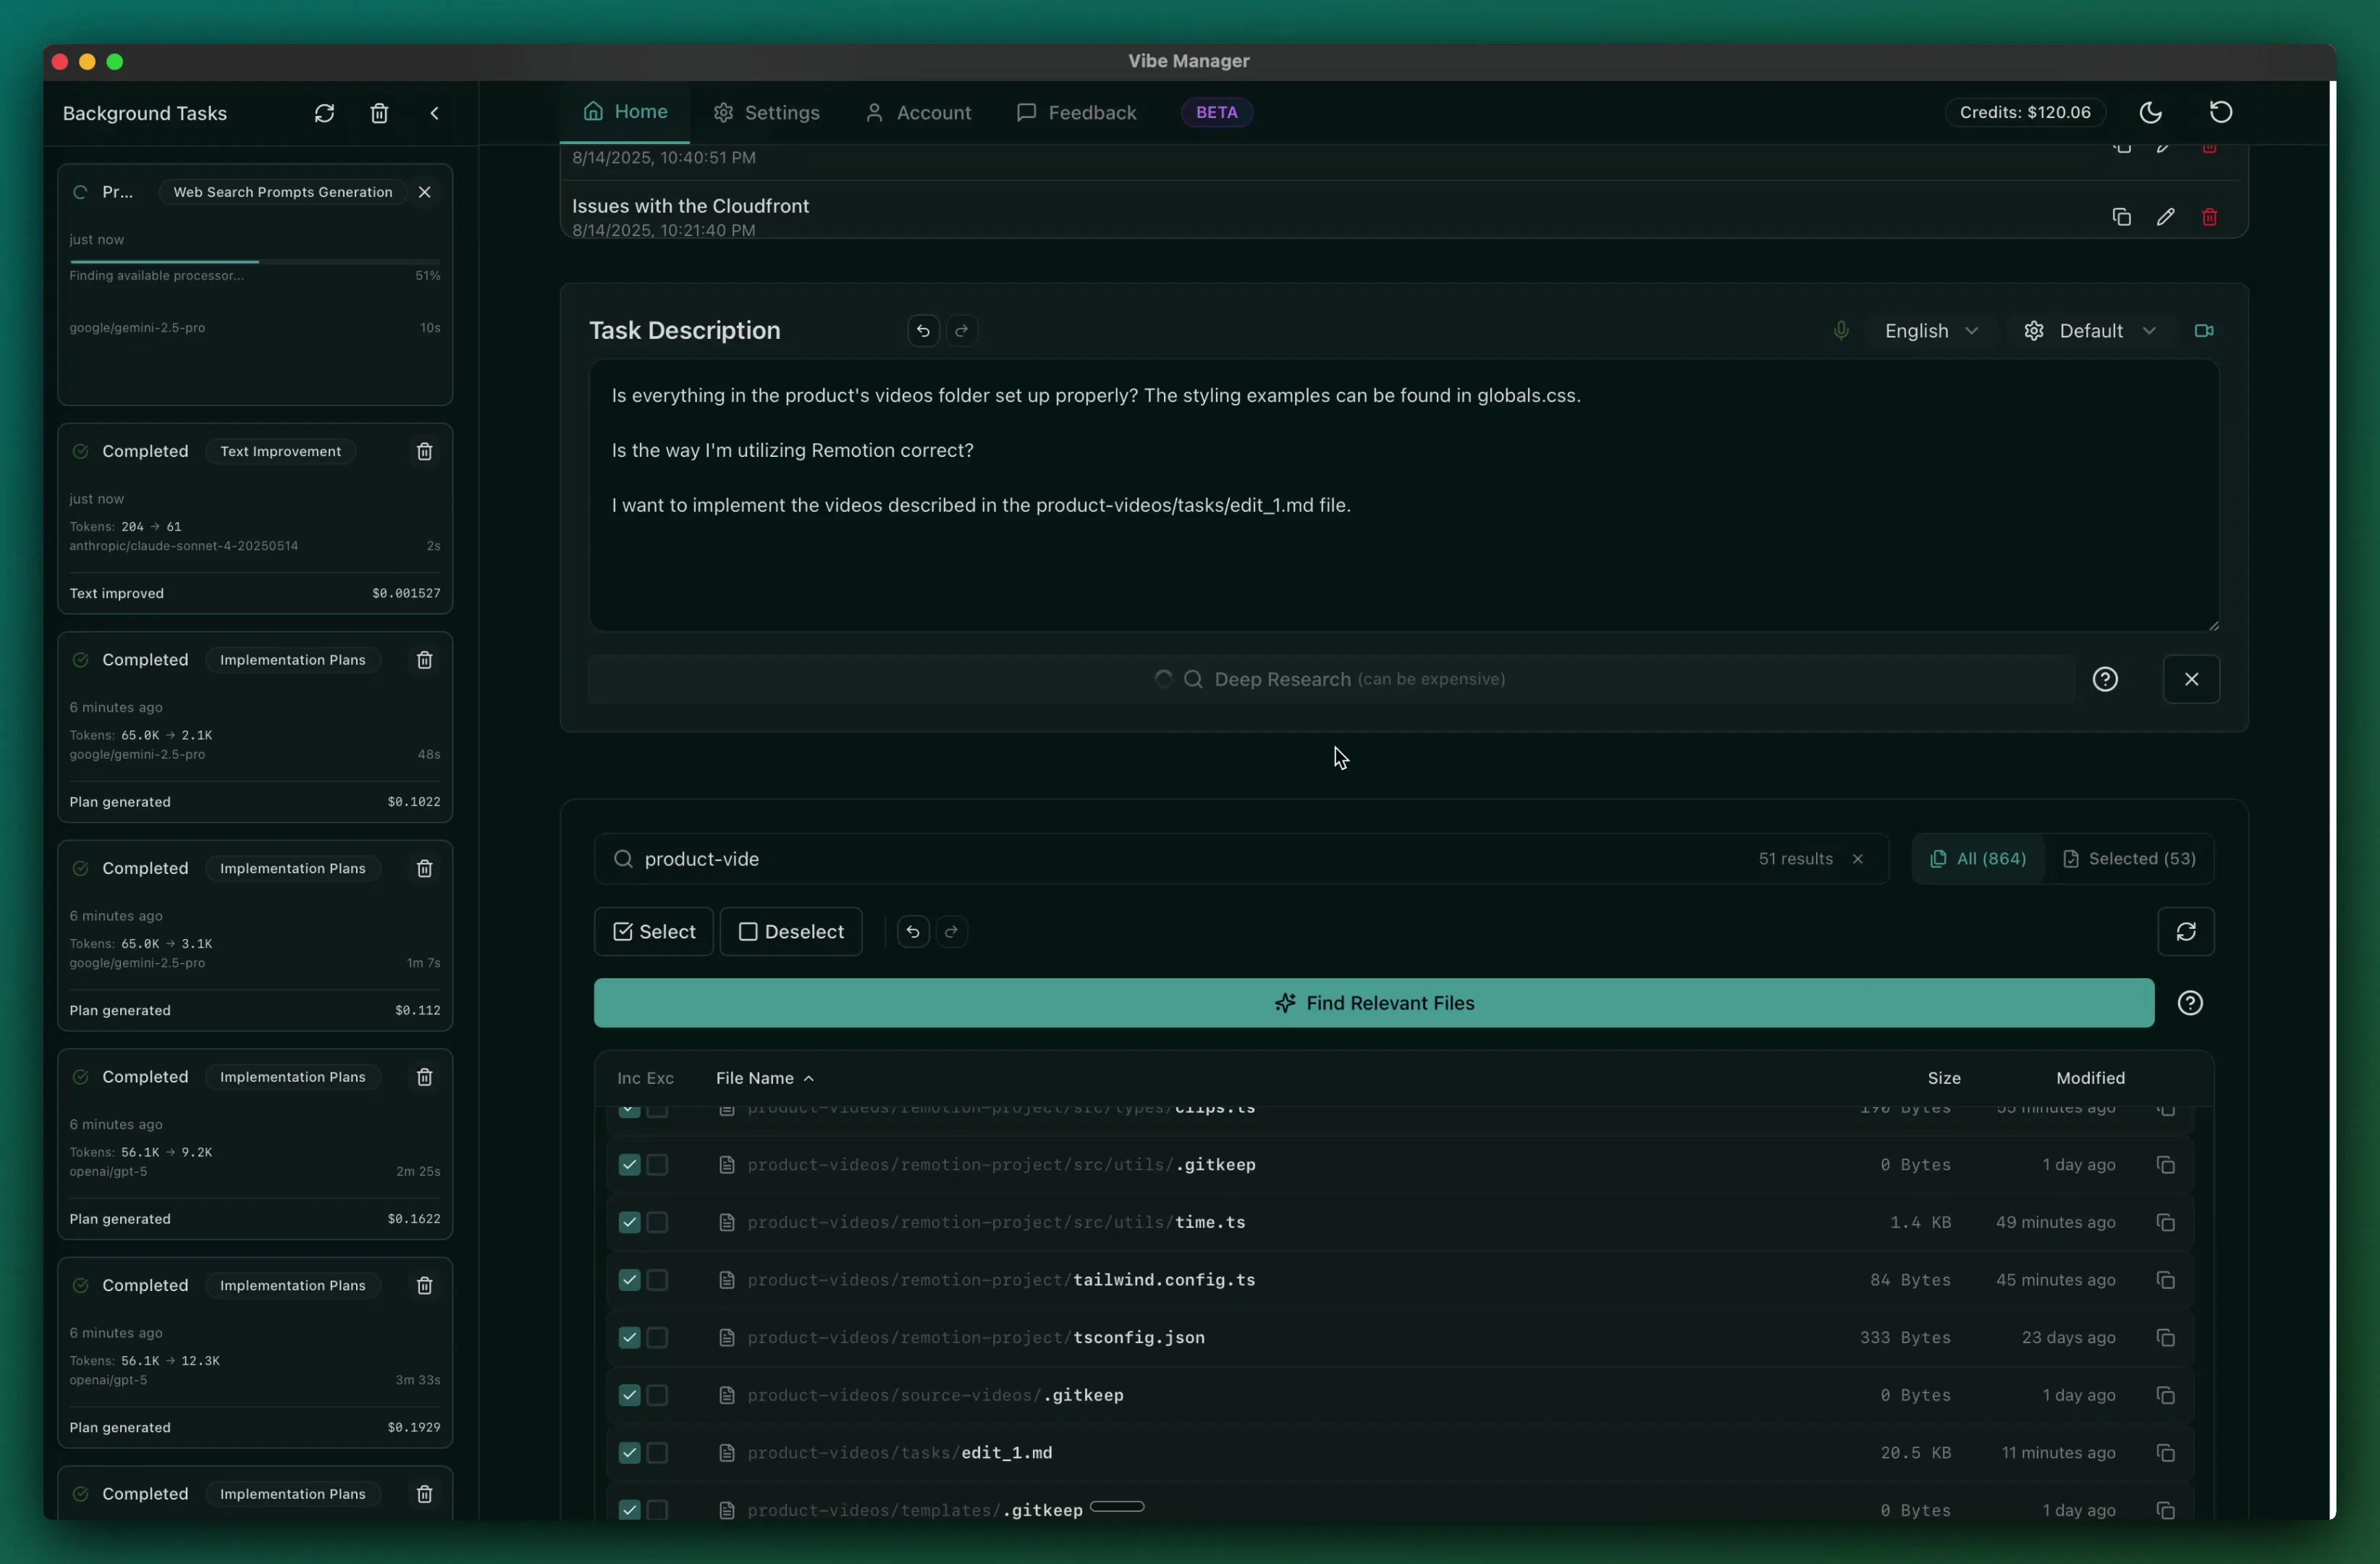This screenshot has width=2380, height=1564.
Task: Redo the file selection change
Action: 951,932
